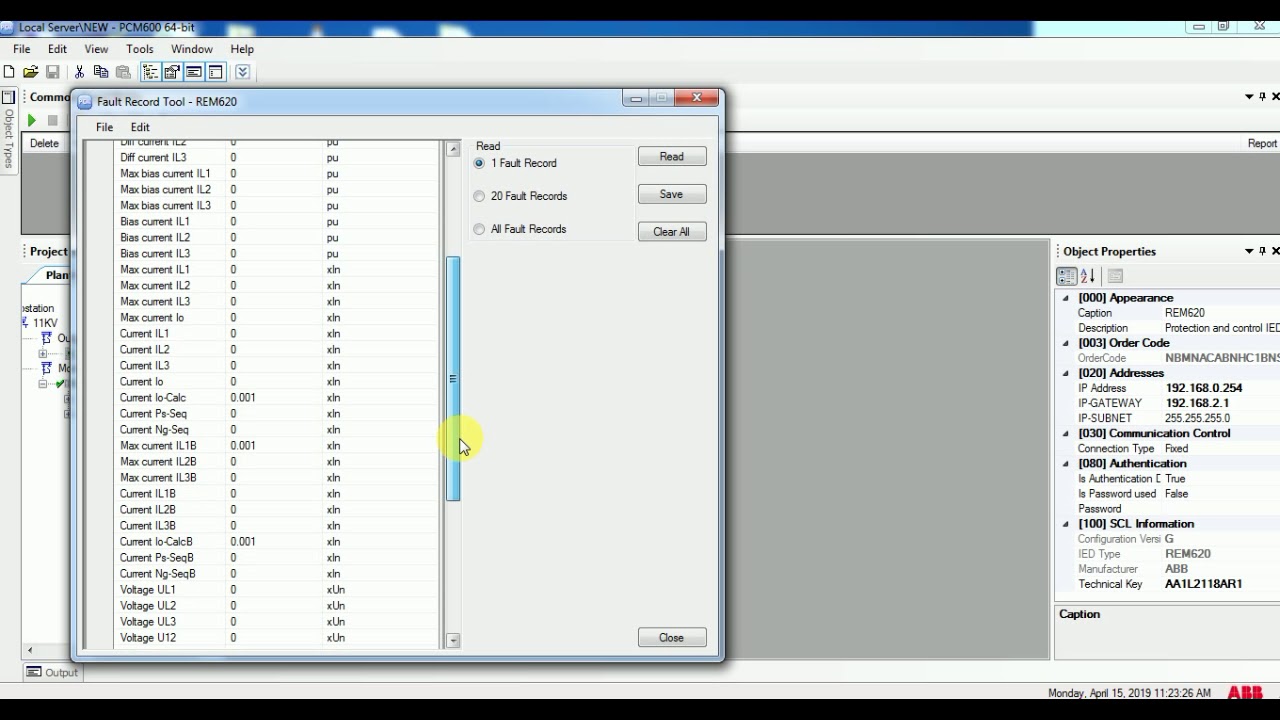Select the Bias current IL2 row
This screenshot has width=1280, height=720.
click(277, 238)
